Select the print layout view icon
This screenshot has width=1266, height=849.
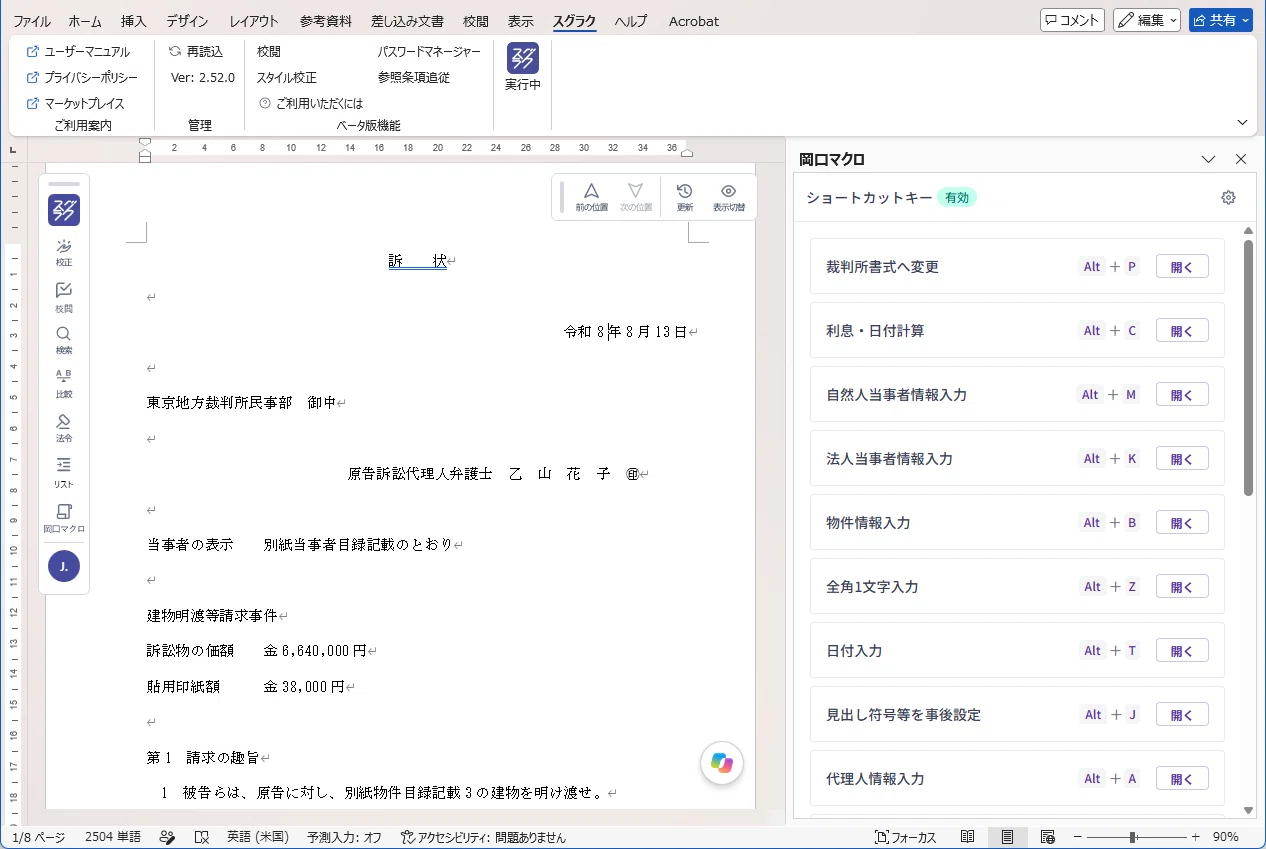(1007, 837)
